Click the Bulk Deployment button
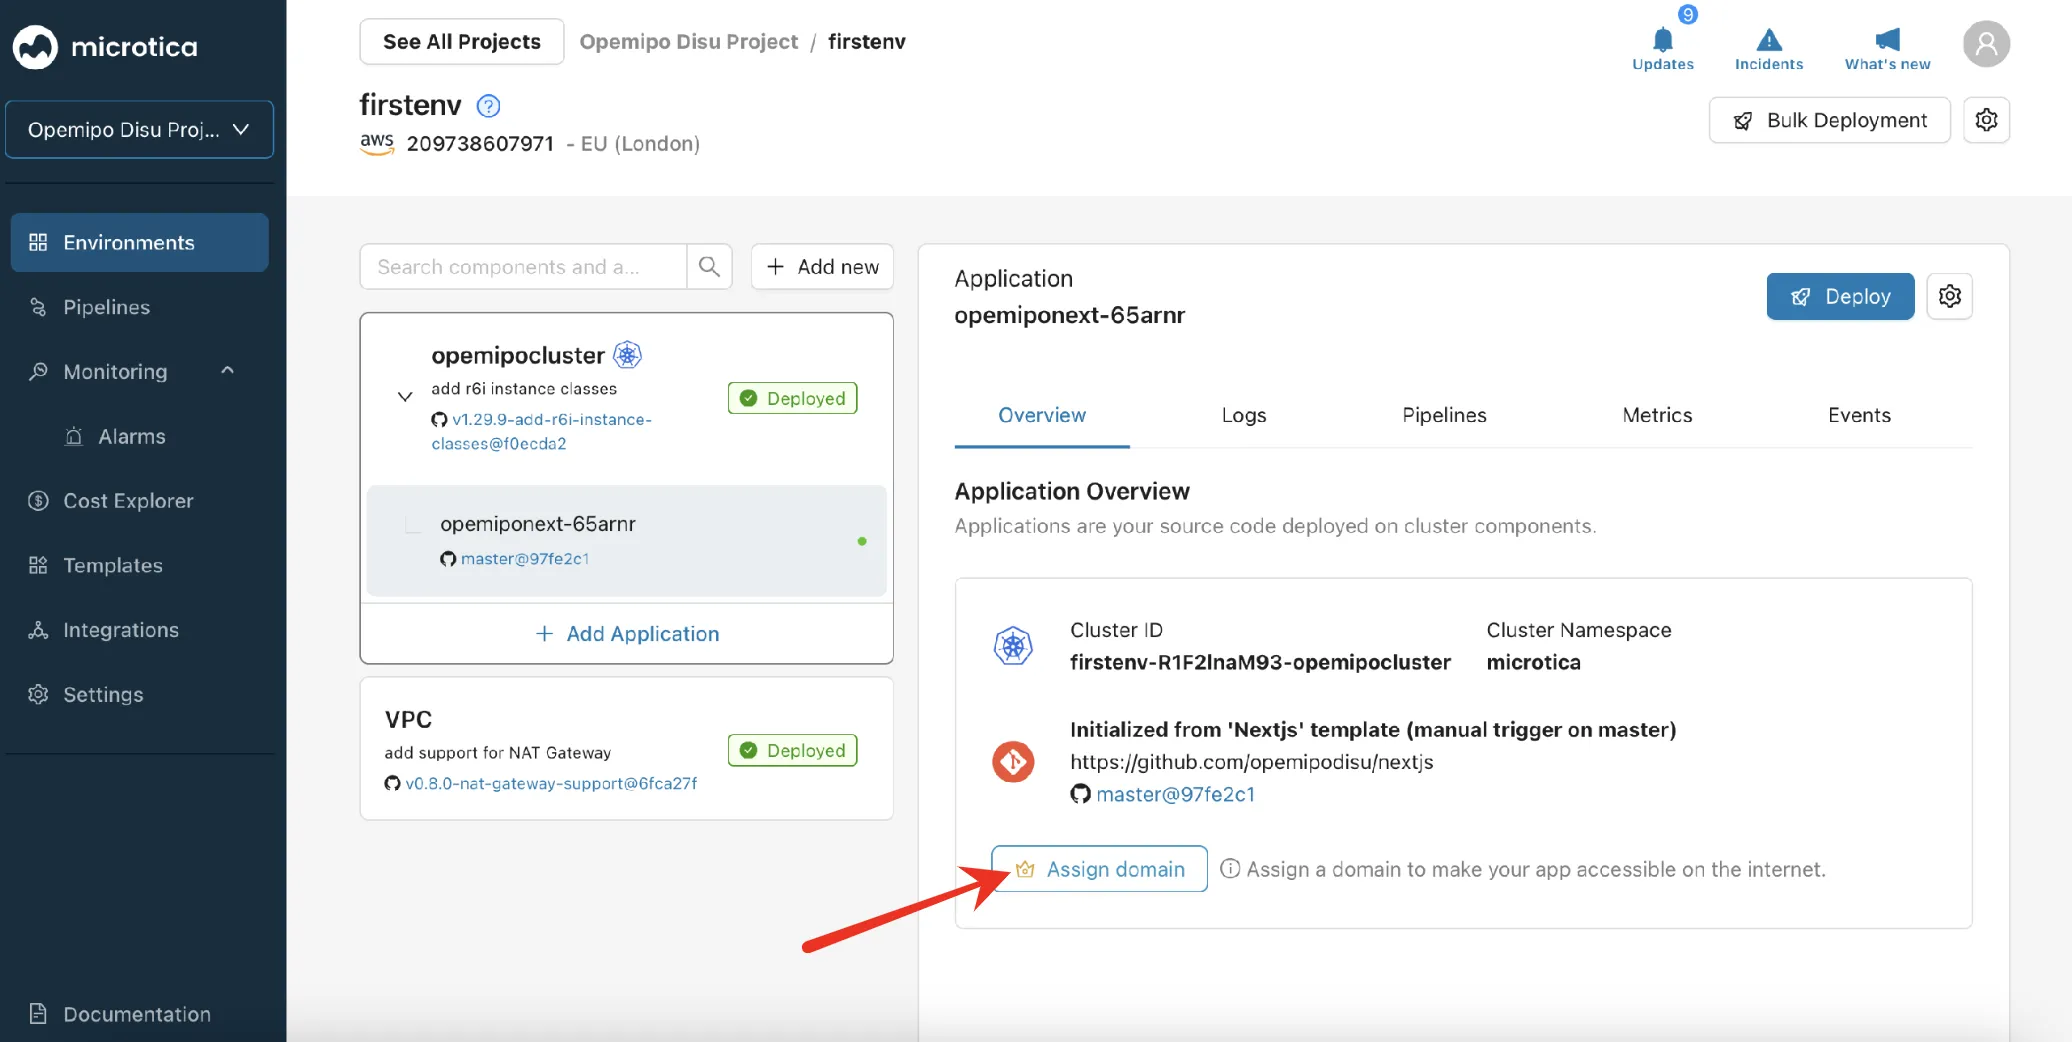This screenshot has height=1042, width=2072. (x=1829, y=120)
